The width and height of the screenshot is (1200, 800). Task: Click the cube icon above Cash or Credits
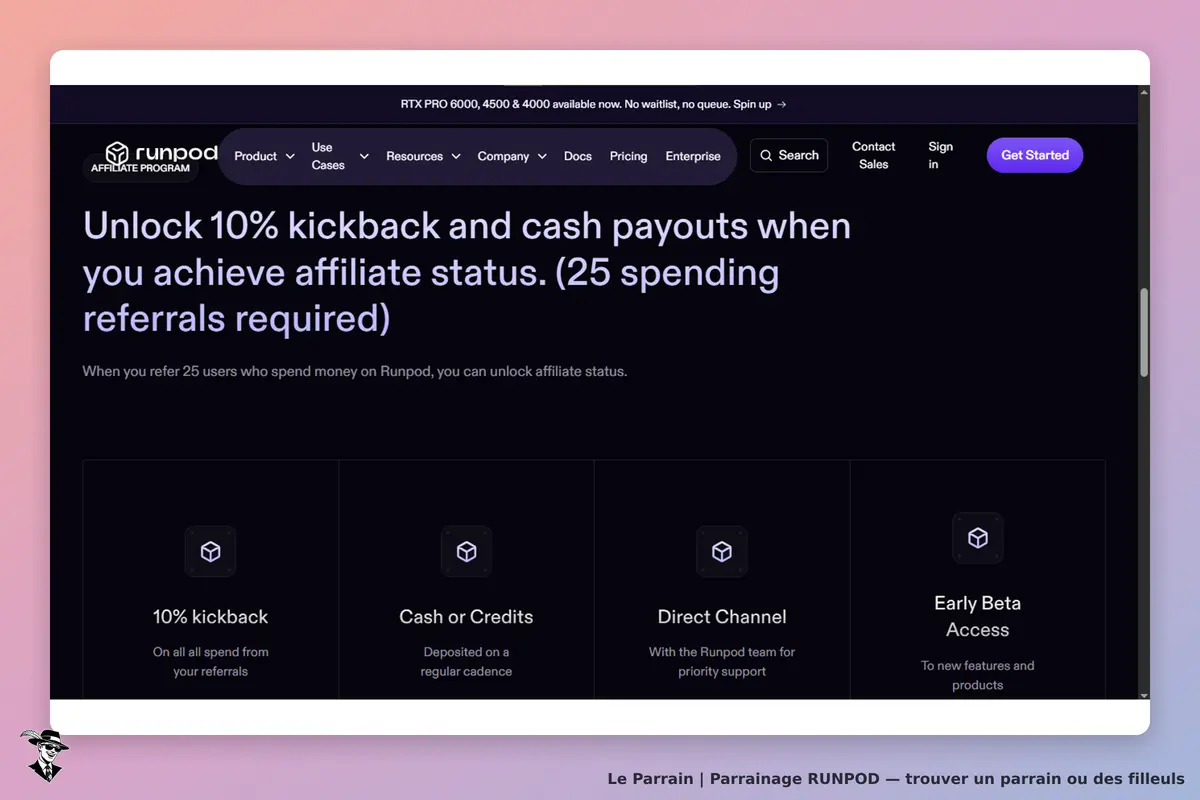pos(466,551)
